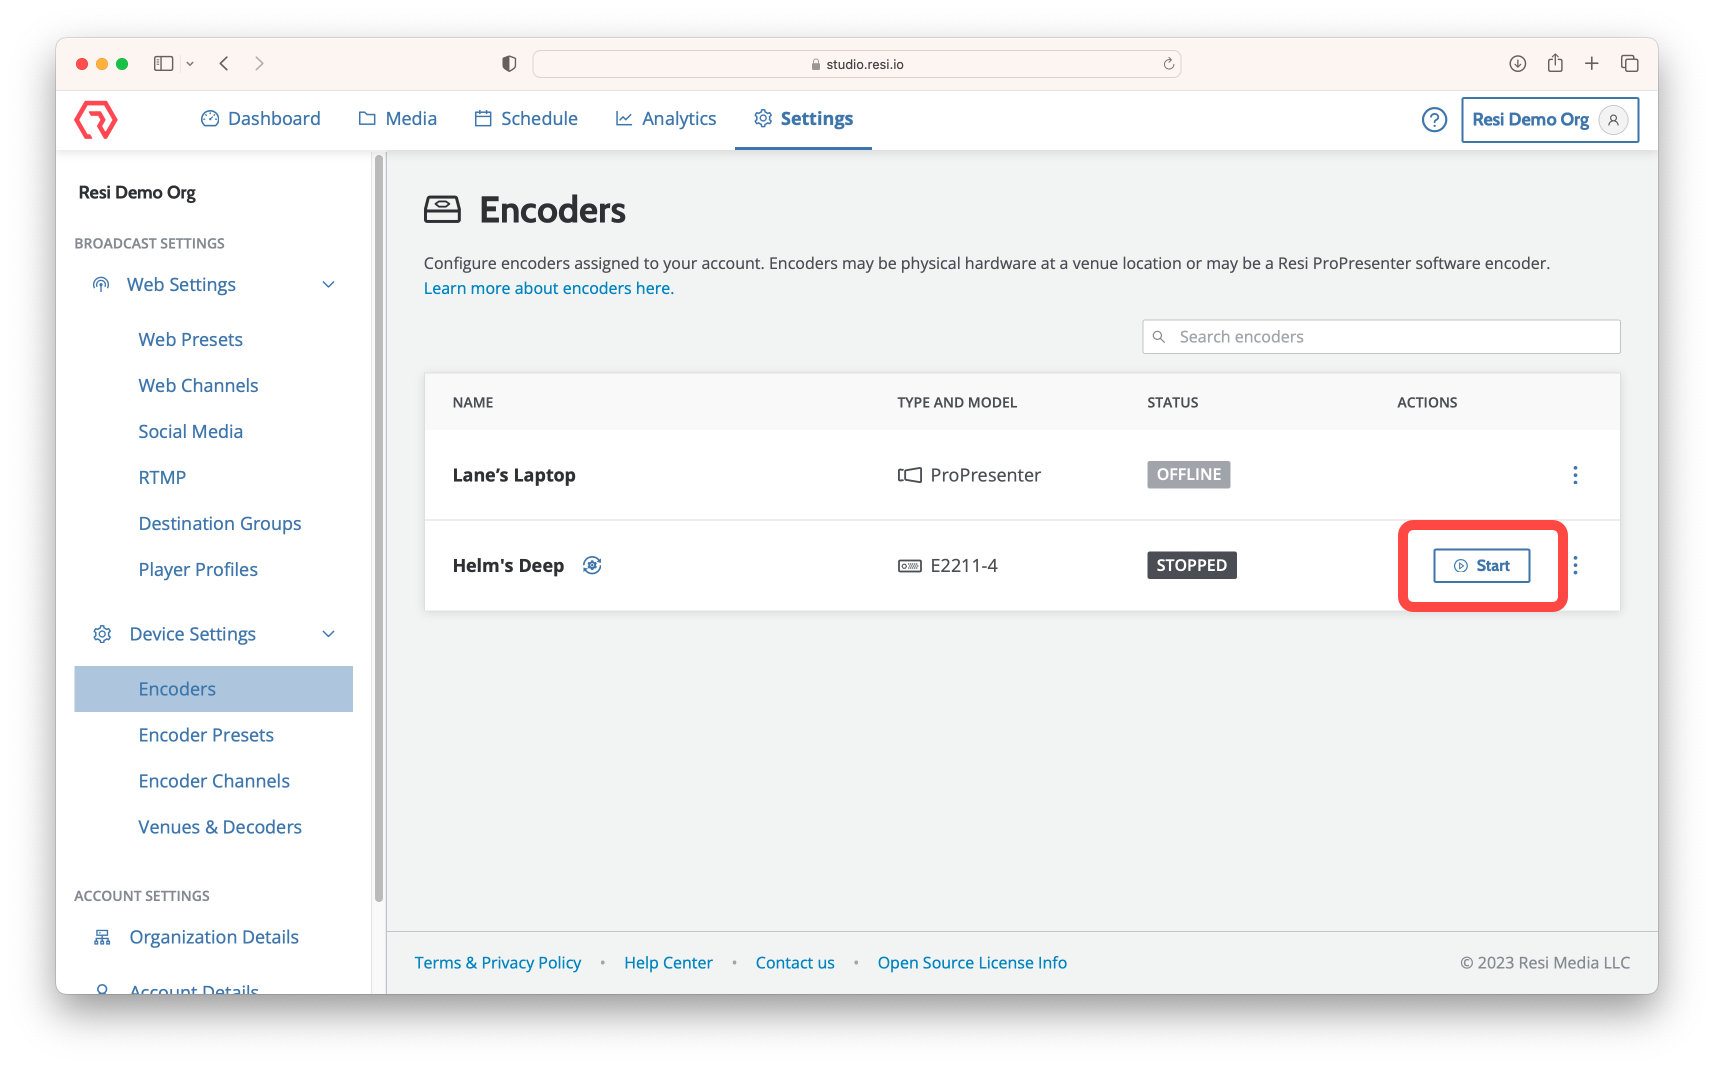This screenshot has width=1714, height=1068.
Task: Open the three-dot actions menu for Lane's Laptop
Action: click(x=1575, y=475)
